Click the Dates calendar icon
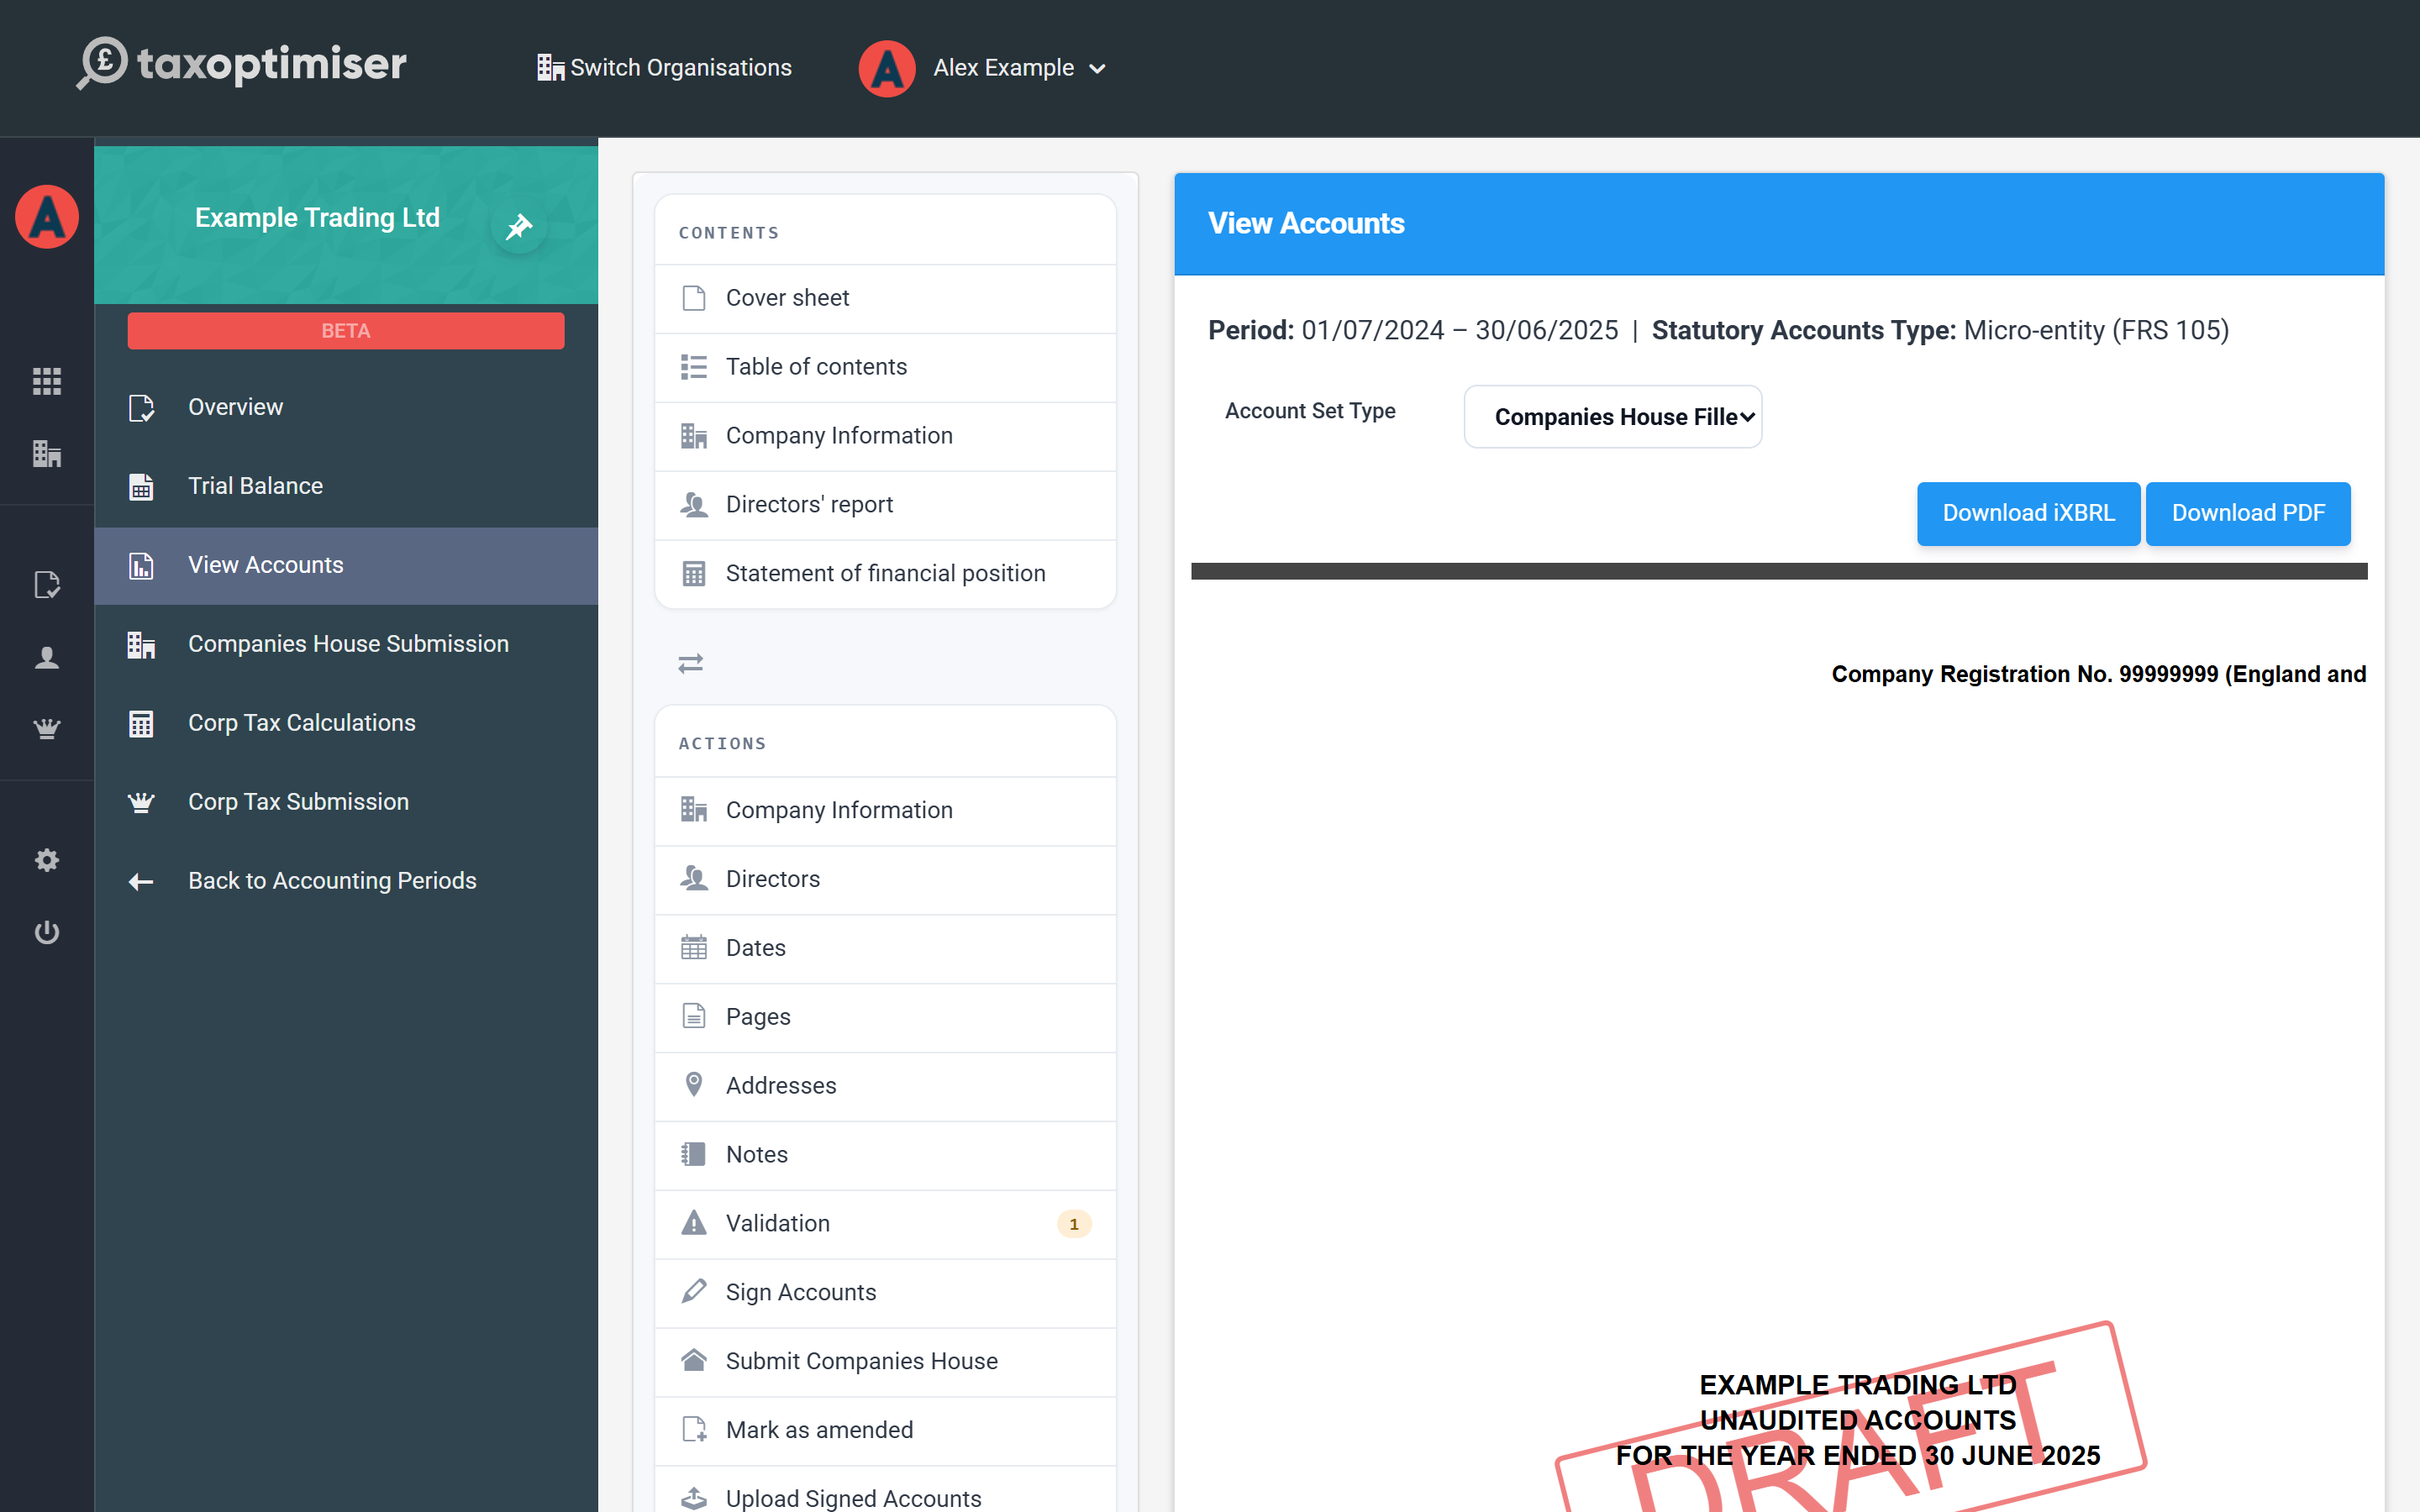 pyautogui.click(x=694, y=948)
